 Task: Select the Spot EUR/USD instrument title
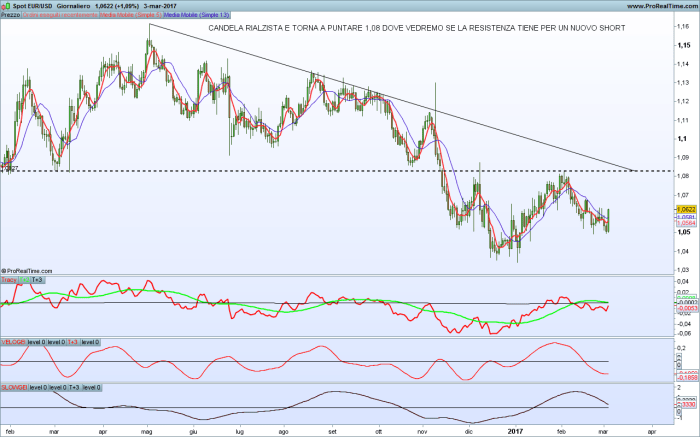[33, 6]
